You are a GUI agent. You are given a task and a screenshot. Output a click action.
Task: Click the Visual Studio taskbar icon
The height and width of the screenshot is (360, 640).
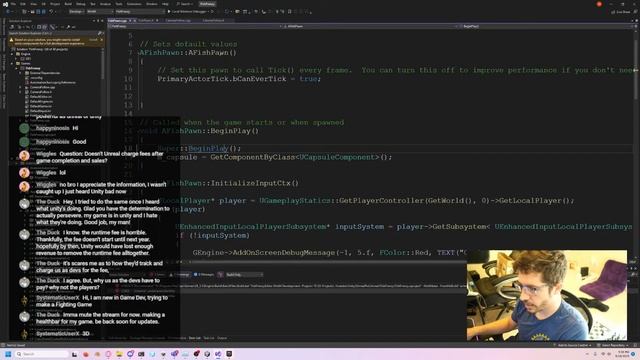pyautogui.click(x=218, y=354)
